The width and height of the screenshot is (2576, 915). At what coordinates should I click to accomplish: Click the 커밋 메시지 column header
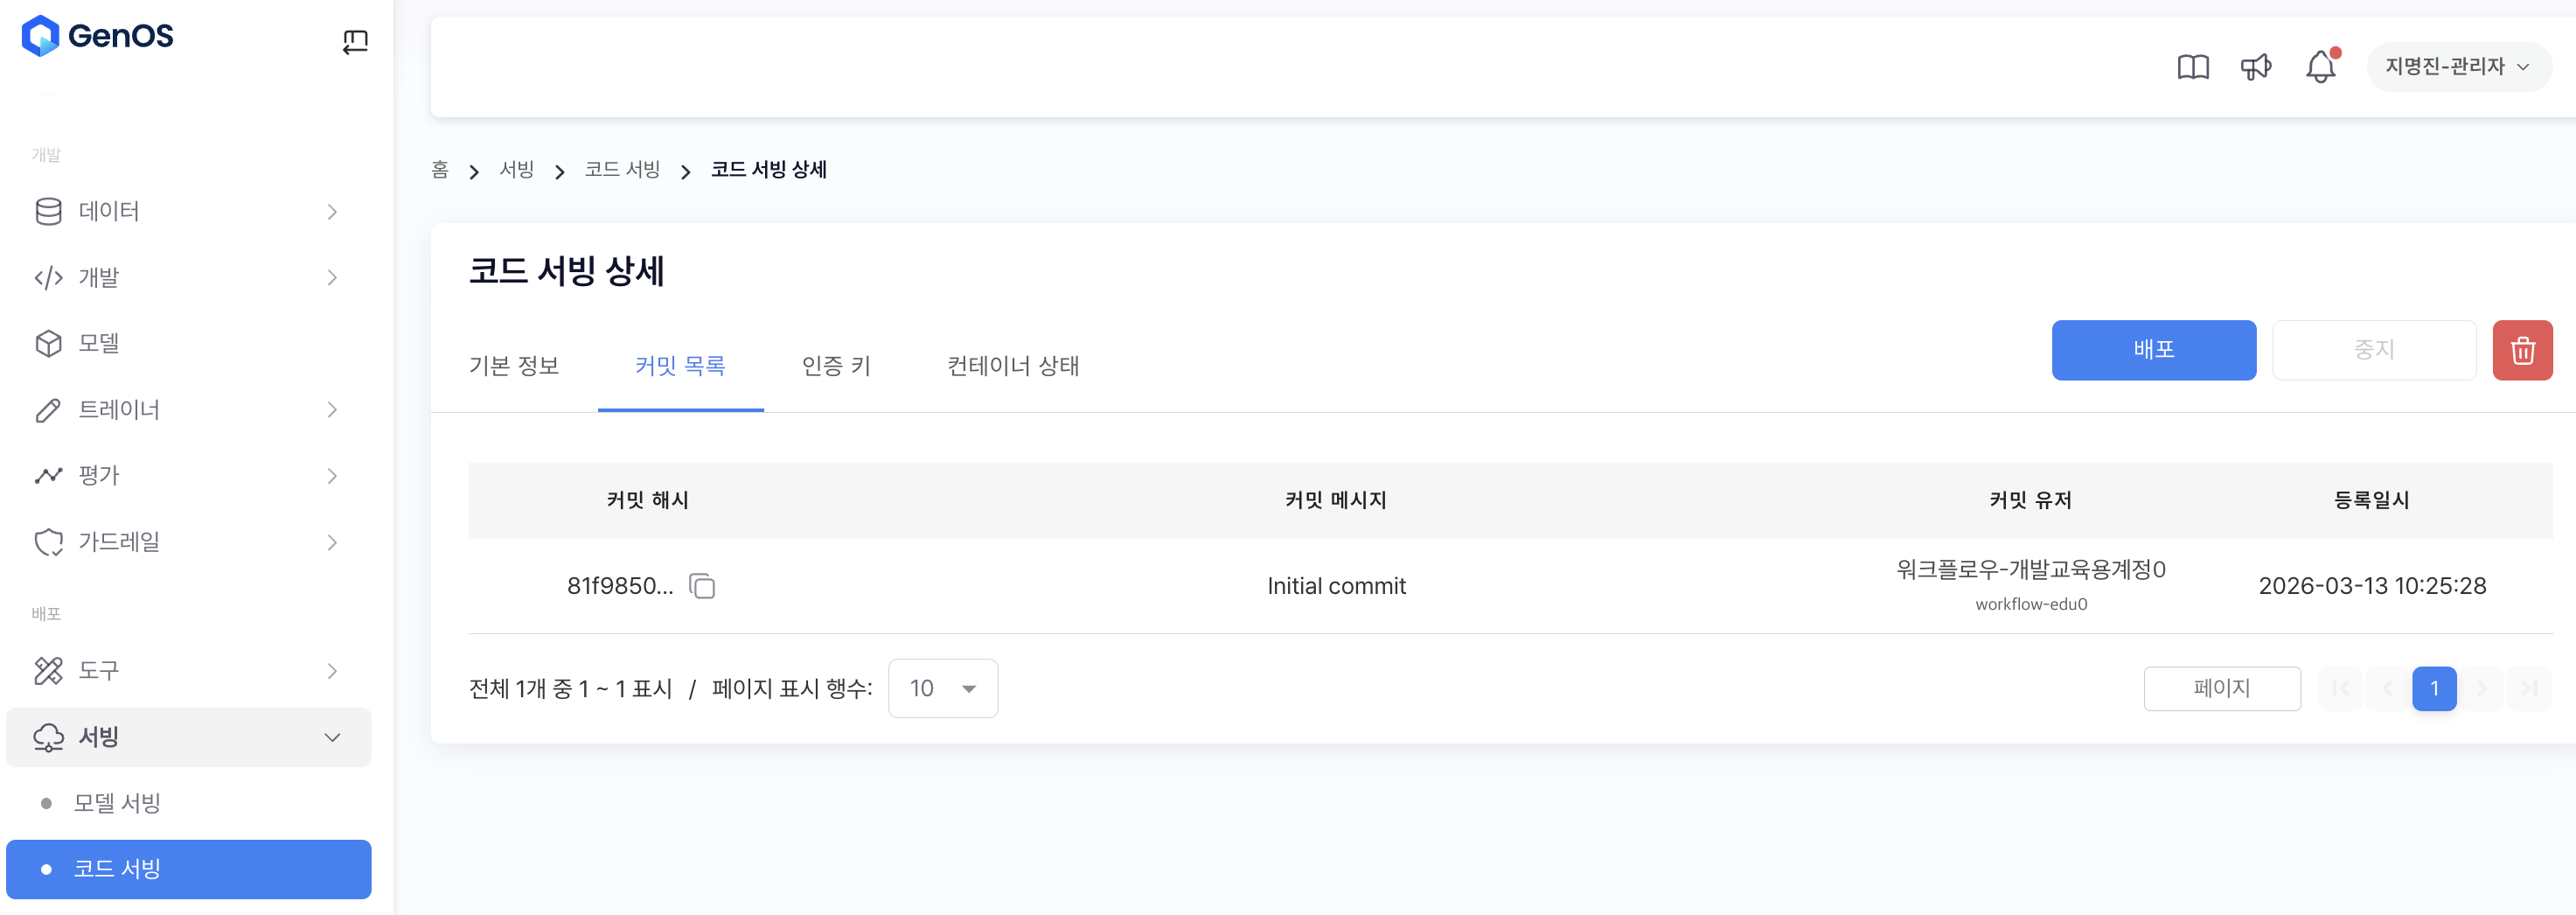point(1336,500)
